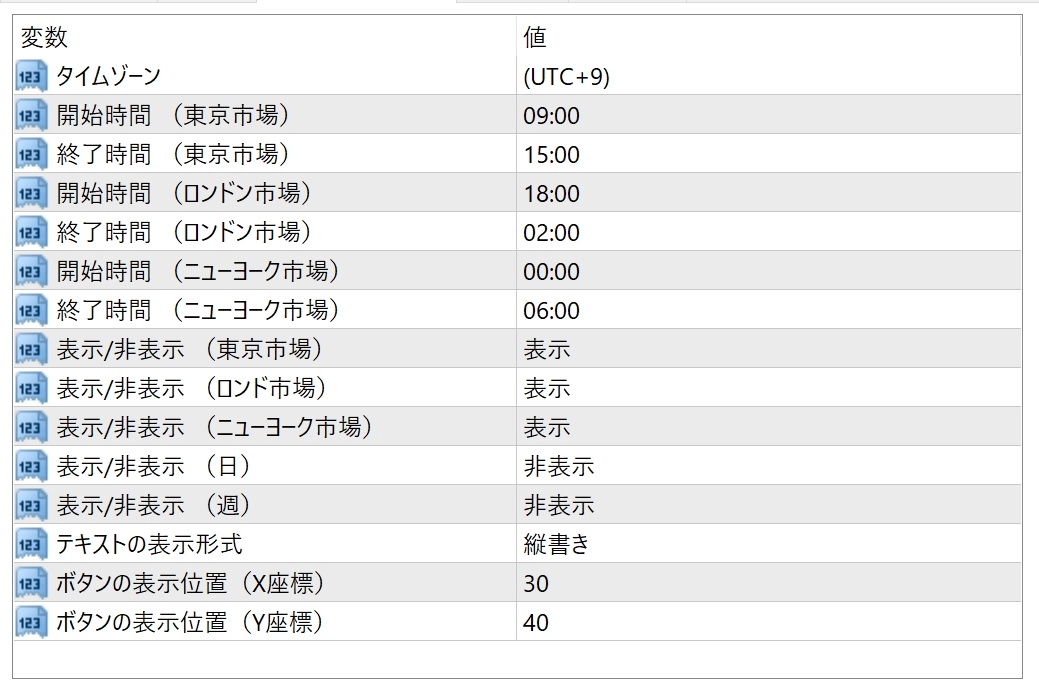The height and width of the screenshot is (687, 1039).
Task: Click the 値 column header
Action: point(535,38)
